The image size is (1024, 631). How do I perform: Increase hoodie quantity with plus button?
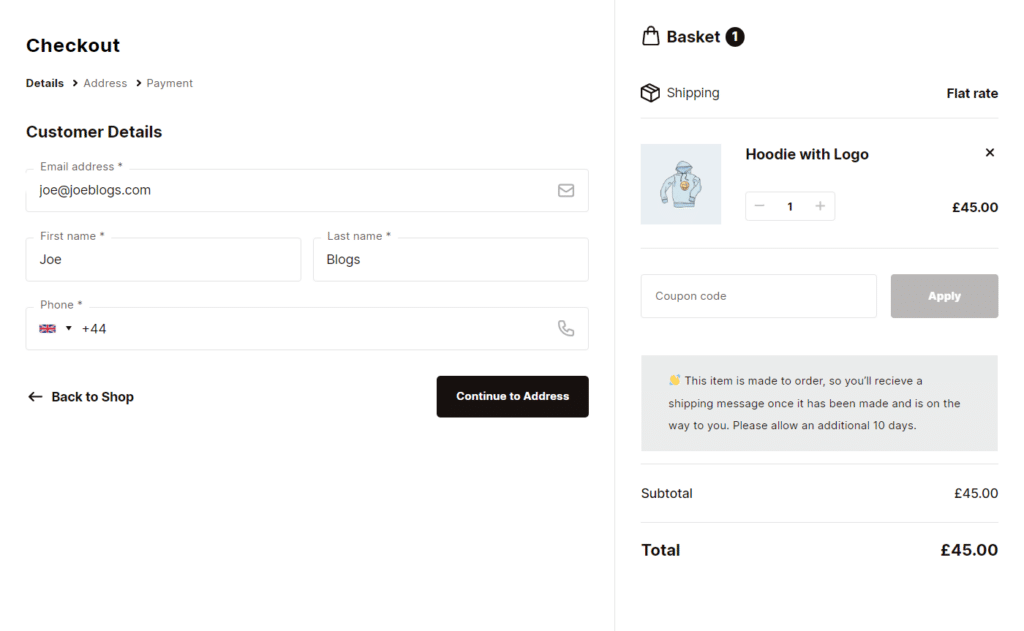click(x=820, y=206)
